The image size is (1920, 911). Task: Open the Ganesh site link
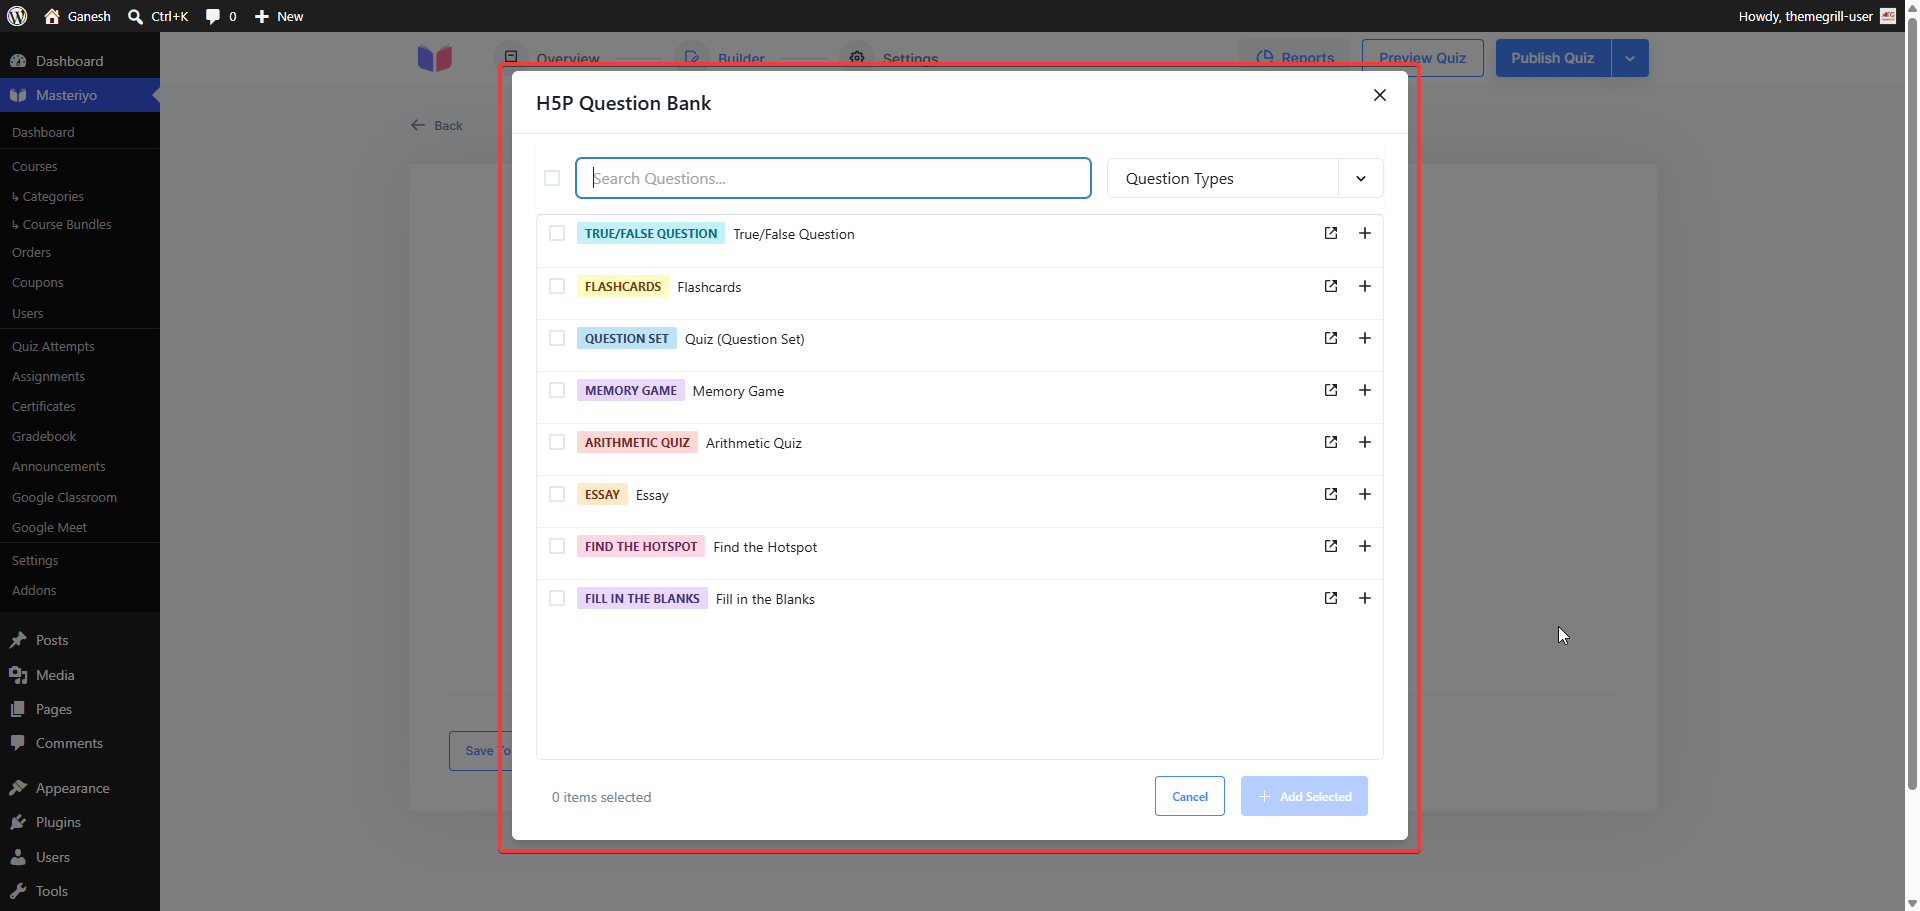tap(78, 16)
